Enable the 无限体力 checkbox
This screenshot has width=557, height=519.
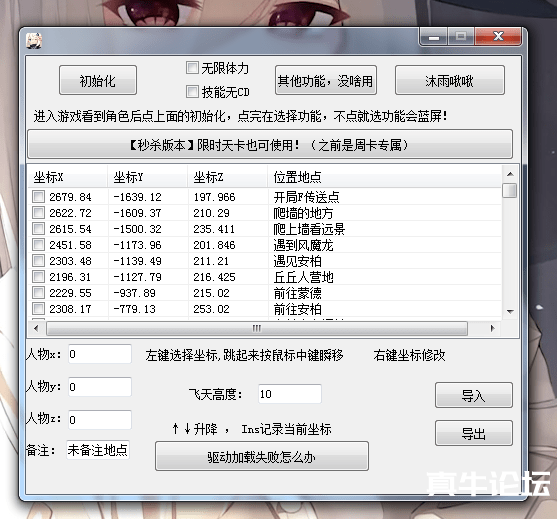pyautogui.click(x=192, y=67)
